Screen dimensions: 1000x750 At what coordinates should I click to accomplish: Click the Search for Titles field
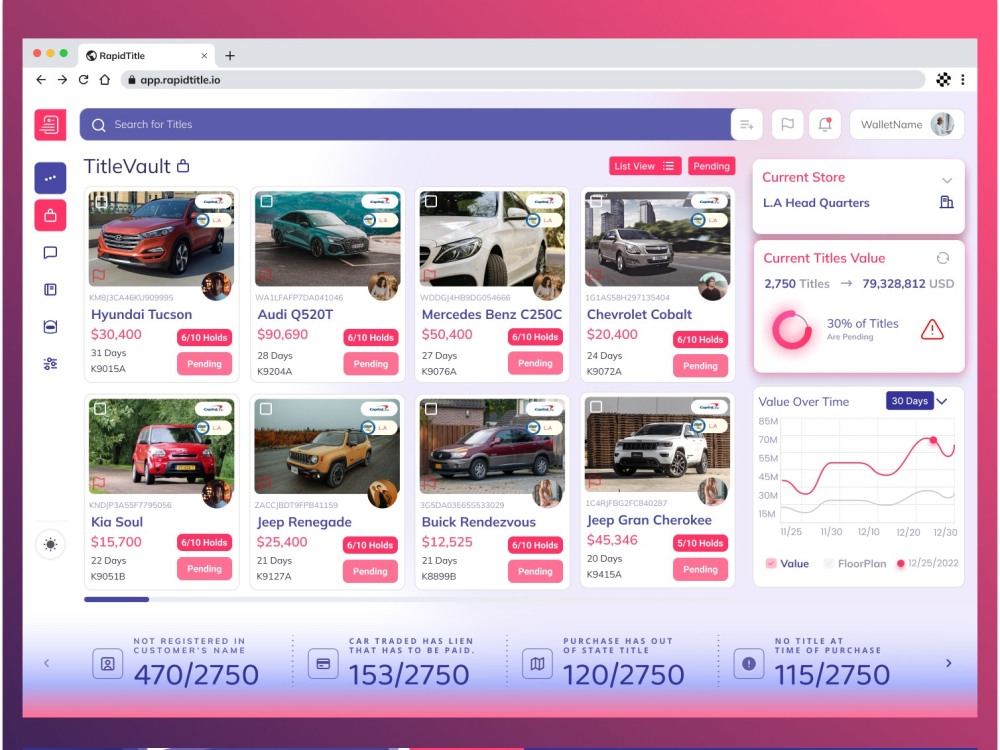[x=406, y=124]
